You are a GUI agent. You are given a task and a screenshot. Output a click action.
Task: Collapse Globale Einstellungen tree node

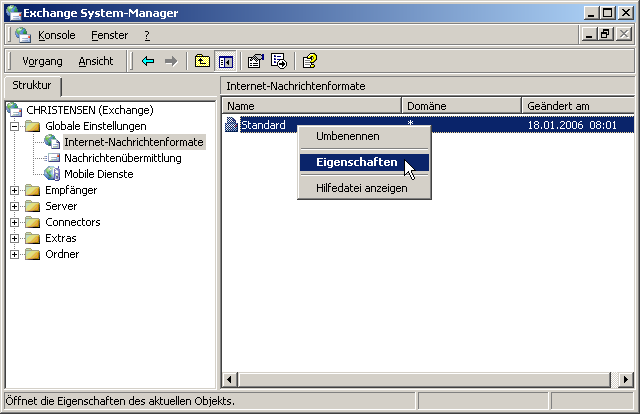(14, 126)
